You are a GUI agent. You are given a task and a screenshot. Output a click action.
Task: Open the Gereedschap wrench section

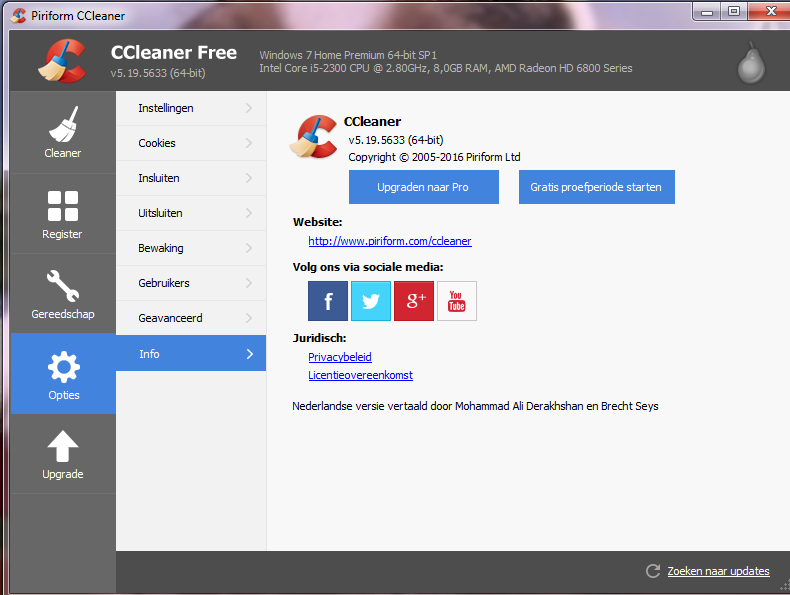(x=62, y=294)
